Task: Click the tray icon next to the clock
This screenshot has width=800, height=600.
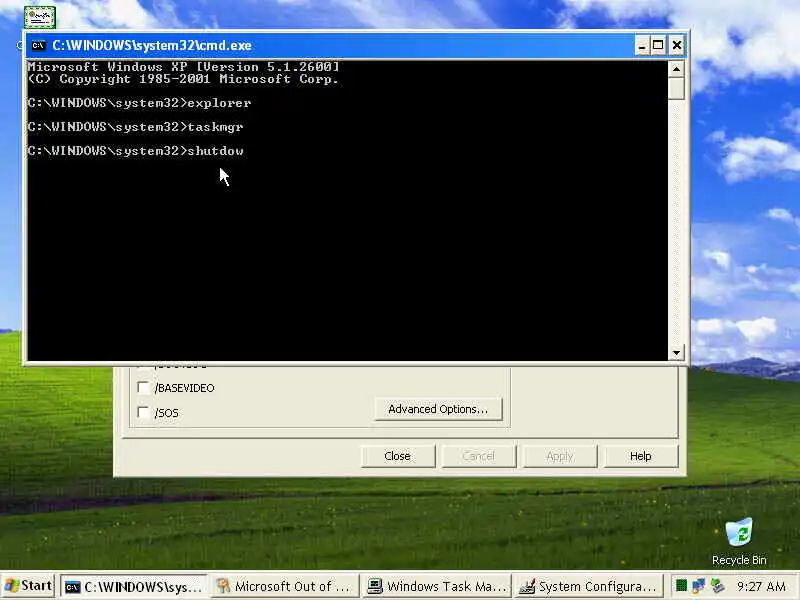Action: (x=718, y=585)
